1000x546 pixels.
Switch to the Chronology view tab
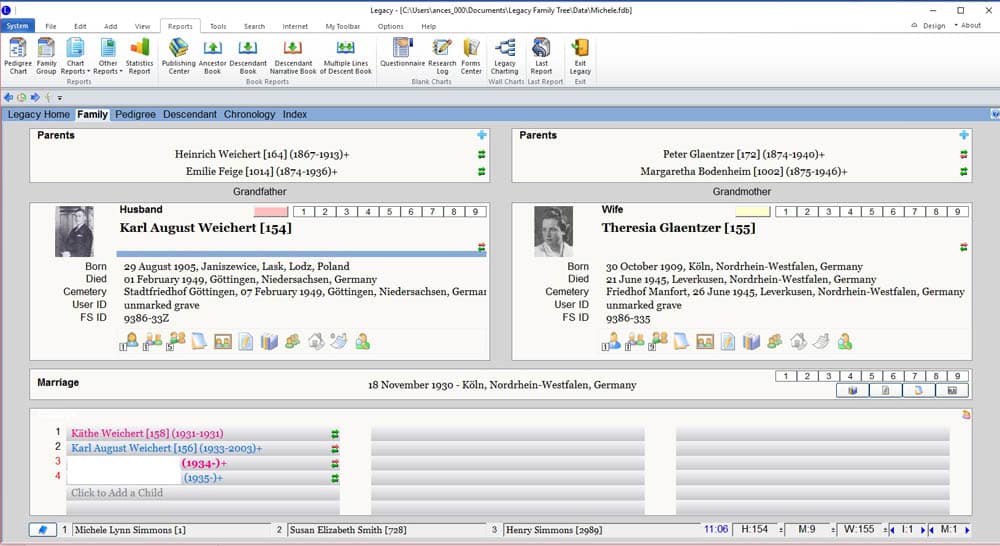[249, 115]
